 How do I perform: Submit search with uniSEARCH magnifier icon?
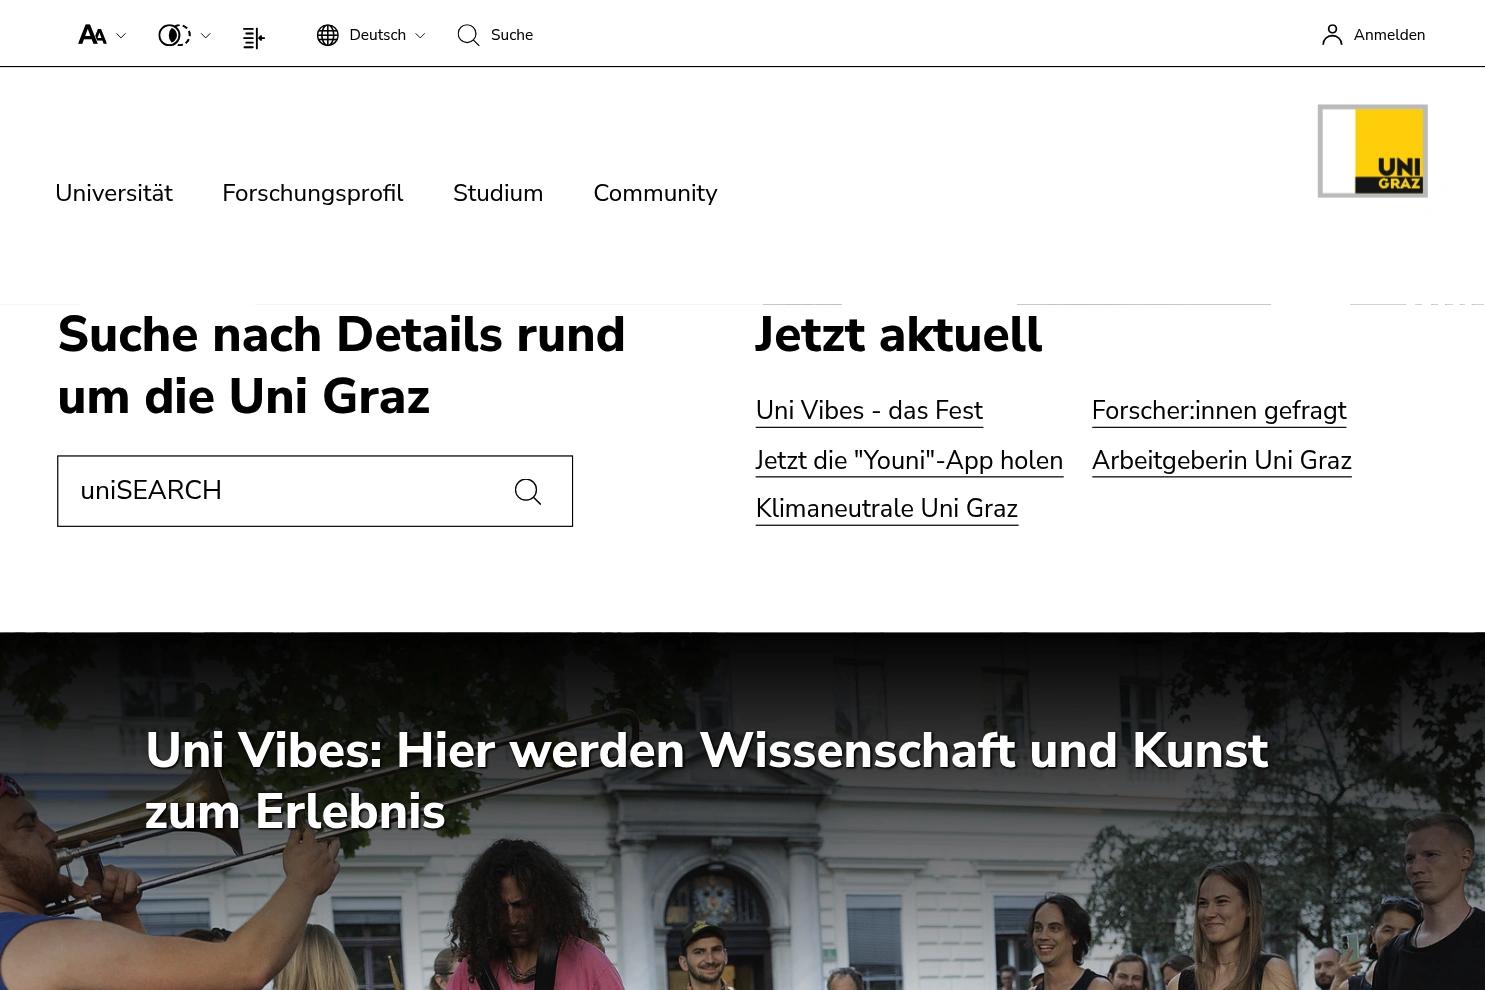528,491
